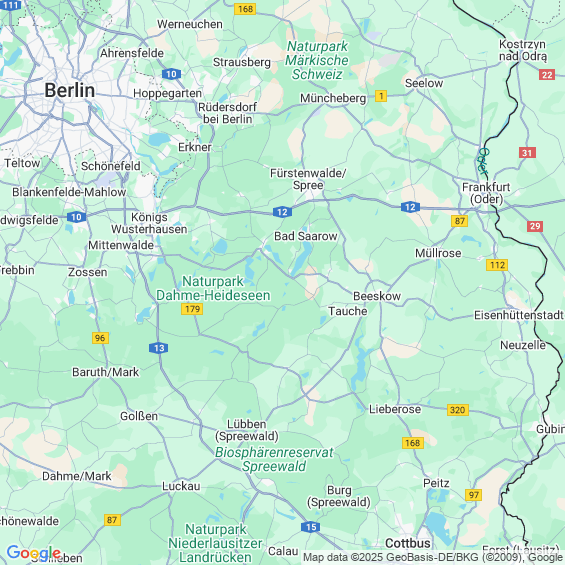This screenshot has height=565, width=565.
Task: Click the A13 motorway shield icon
Action: coord(159,348)
